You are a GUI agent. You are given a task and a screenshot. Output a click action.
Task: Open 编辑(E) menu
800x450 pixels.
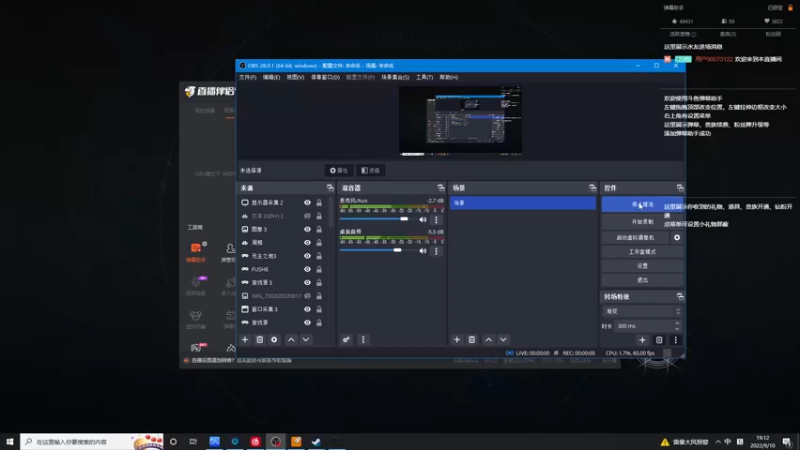pyautogui.click(x=271, y=78)
